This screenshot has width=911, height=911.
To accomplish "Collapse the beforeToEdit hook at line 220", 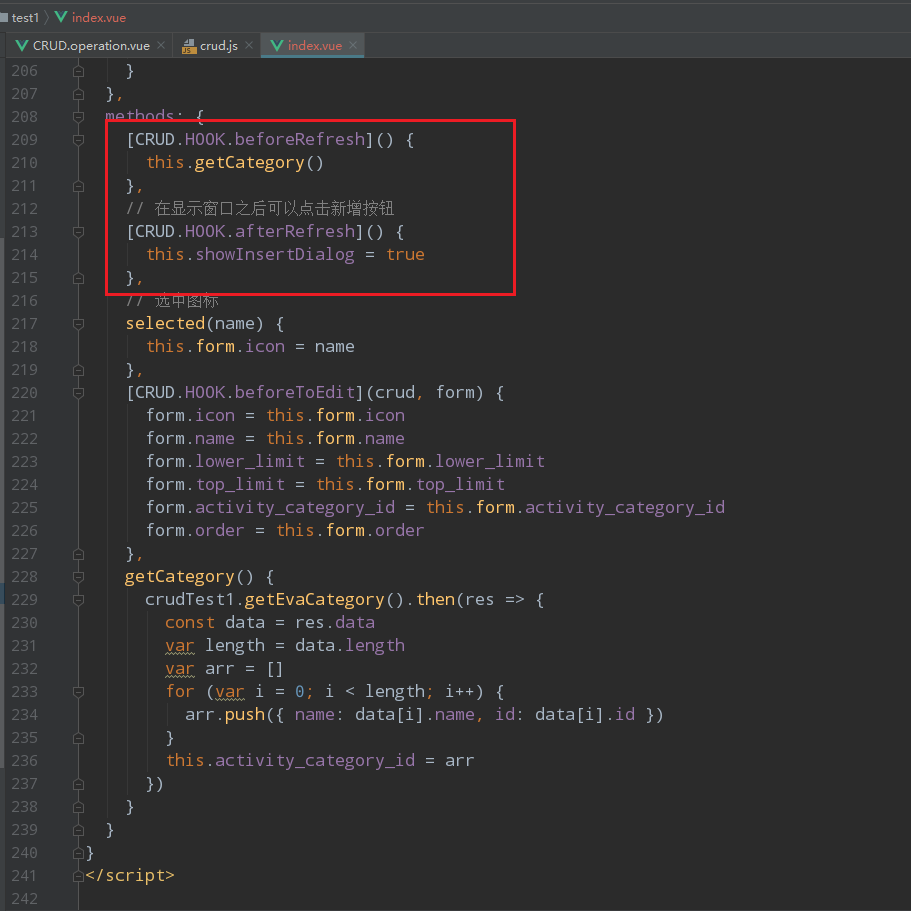I will tap(78, 393).
